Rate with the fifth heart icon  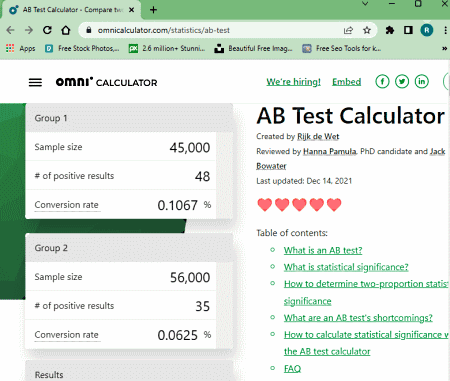point(334,205)
